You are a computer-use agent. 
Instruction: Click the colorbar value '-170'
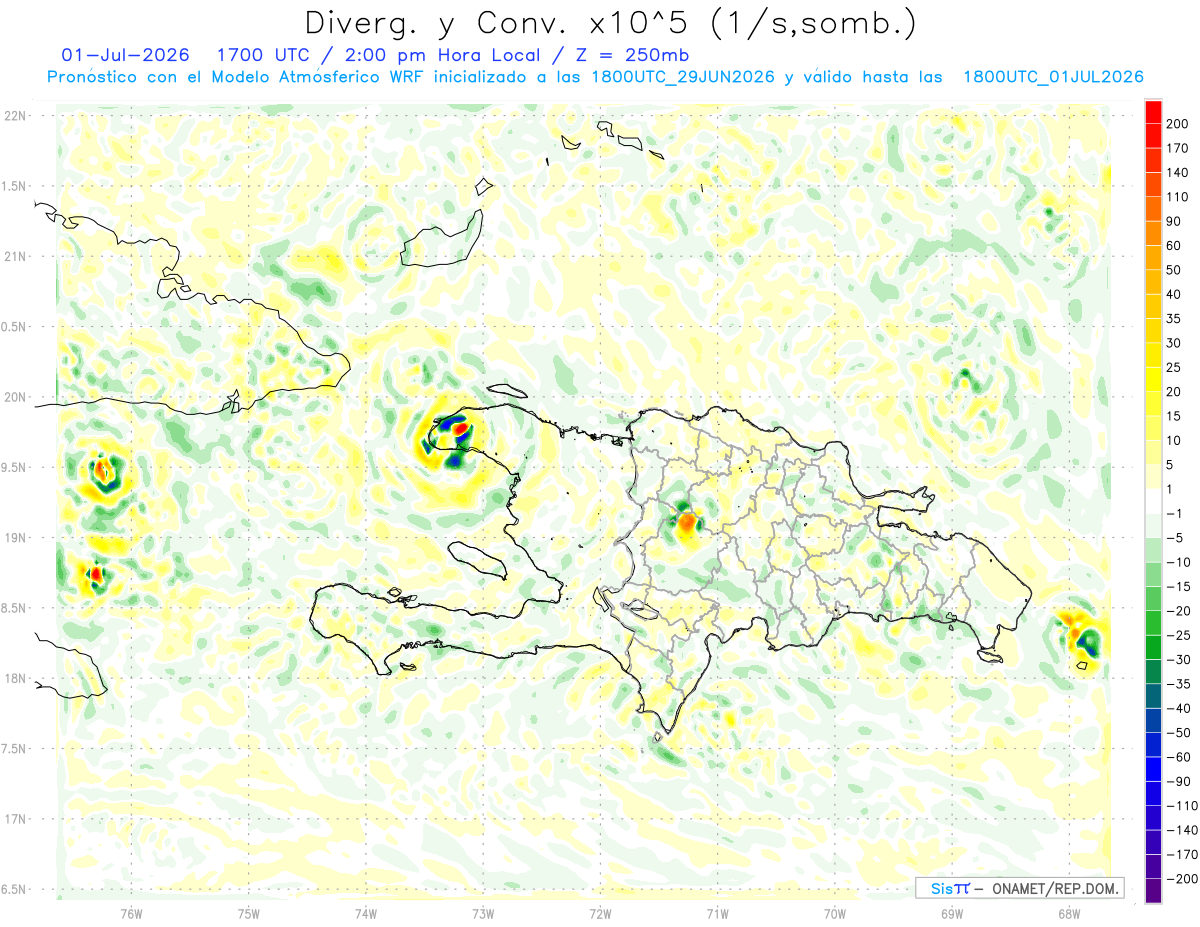[x=1184, y=855]
